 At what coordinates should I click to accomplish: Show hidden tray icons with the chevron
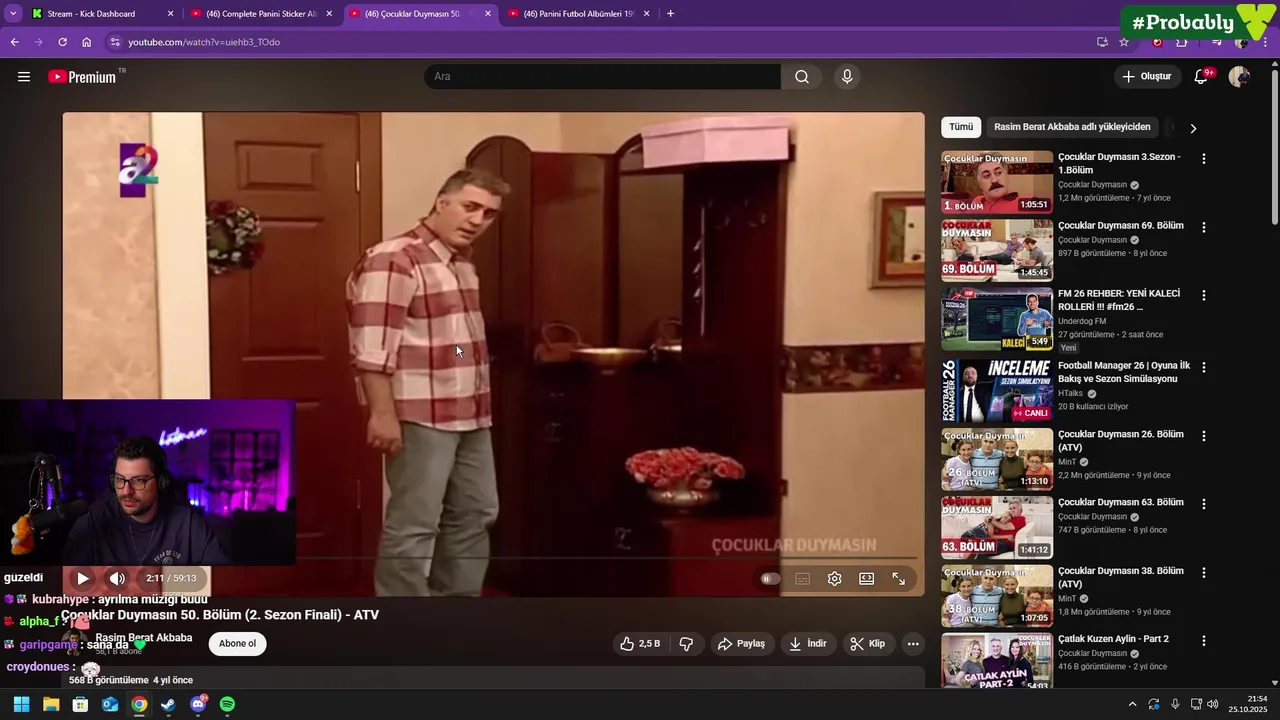click(1132, 704)
